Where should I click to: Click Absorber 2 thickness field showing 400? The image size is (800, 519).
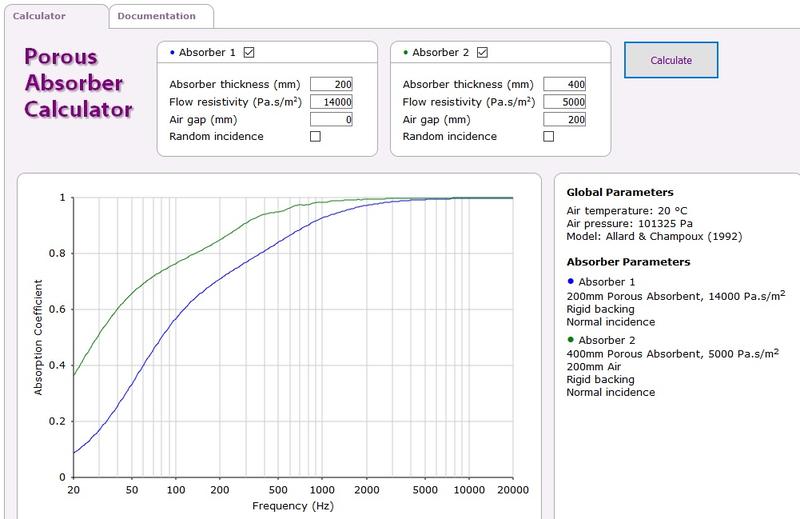tap(564, 84)
